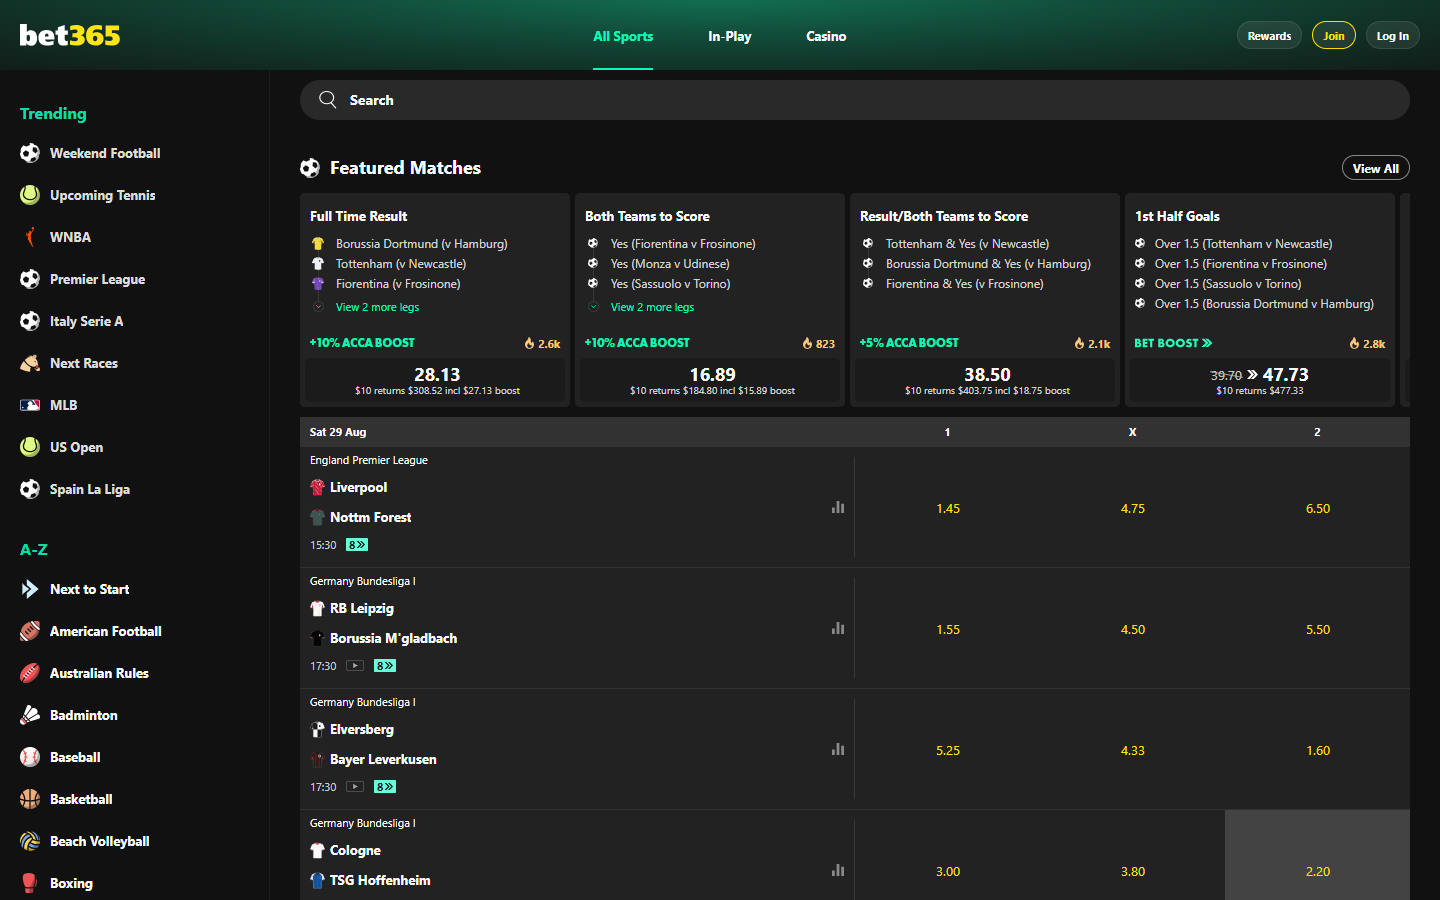Click View All featured matches
Image resolution: width=1440 pixels, height=900 pixels.
1376,168
